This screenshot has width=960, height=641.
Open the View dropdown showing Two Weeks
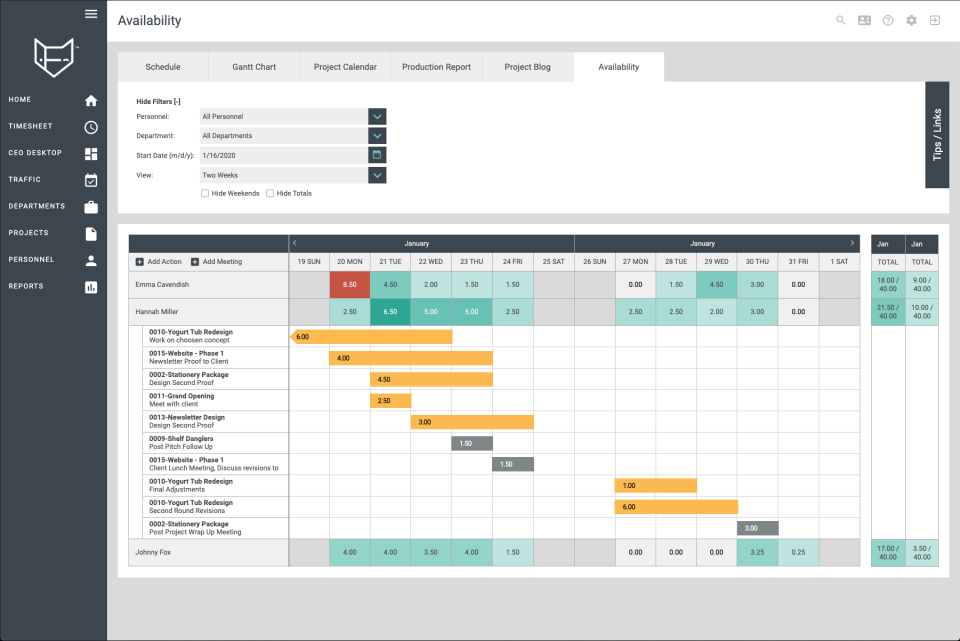tap(377, 174)
